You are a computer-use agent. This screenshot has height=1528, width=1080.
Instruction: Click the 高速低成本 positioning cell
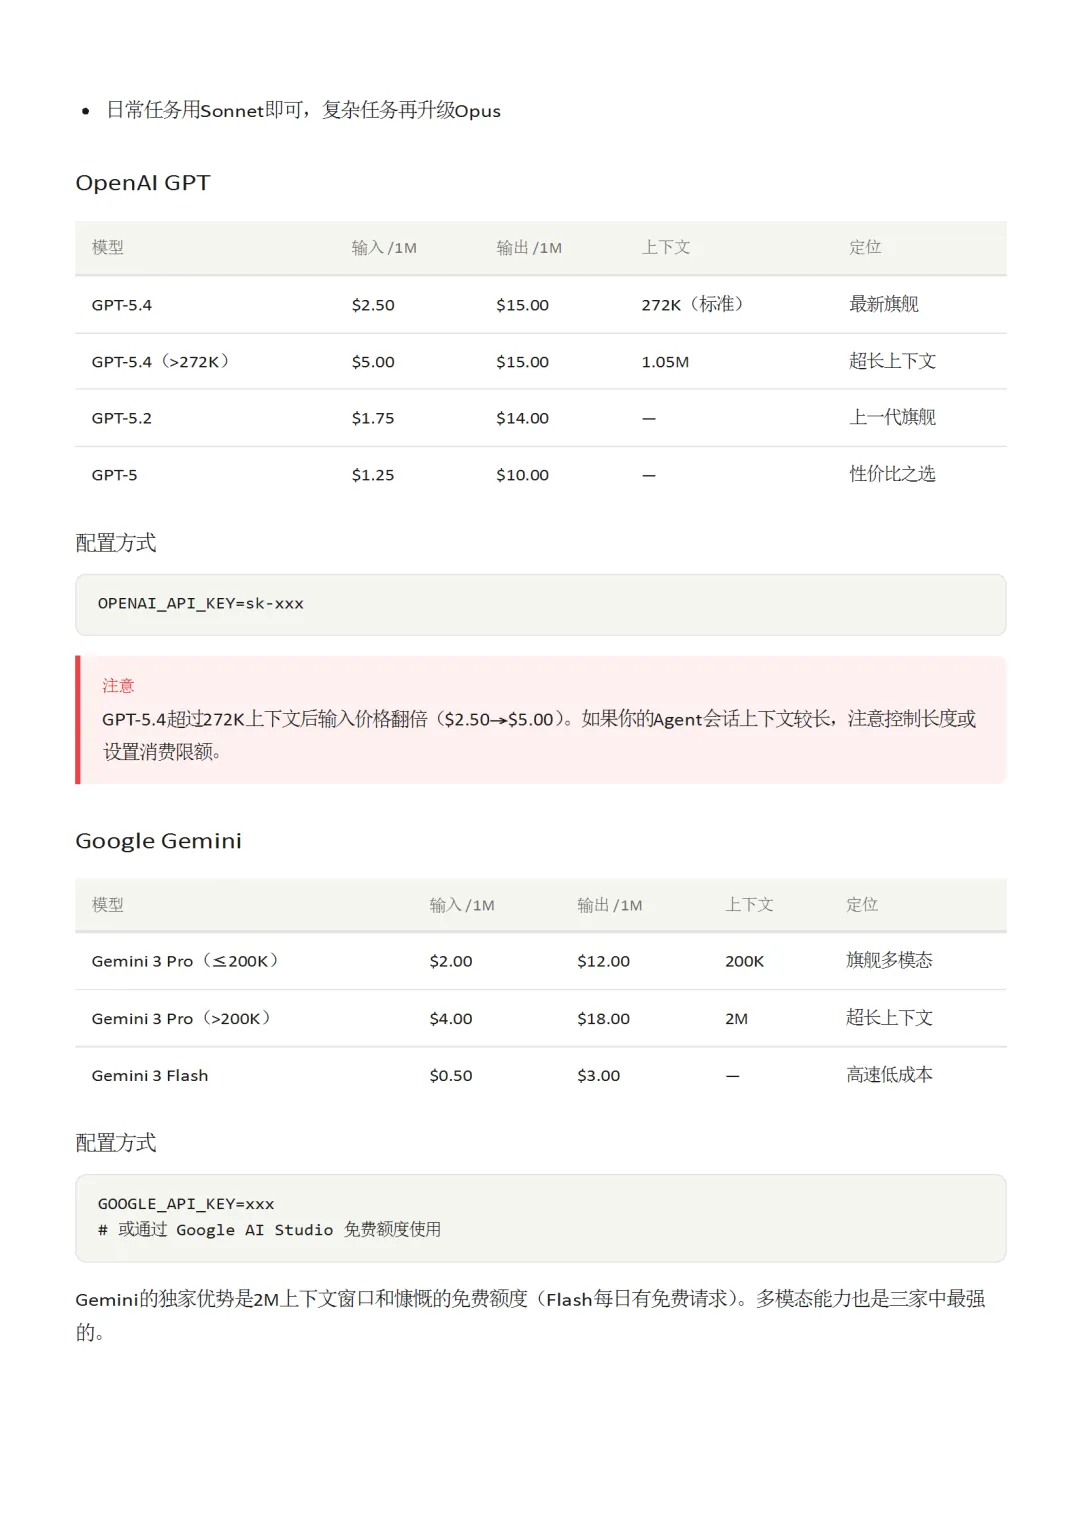[889, 1075]
